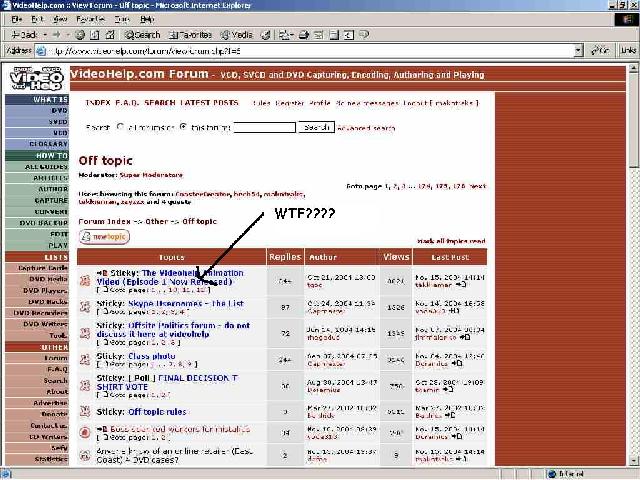This screenshot has width=640, height=480.
Task: Open Sticky: Skype Usernames - The List
Action: point(186,303)
